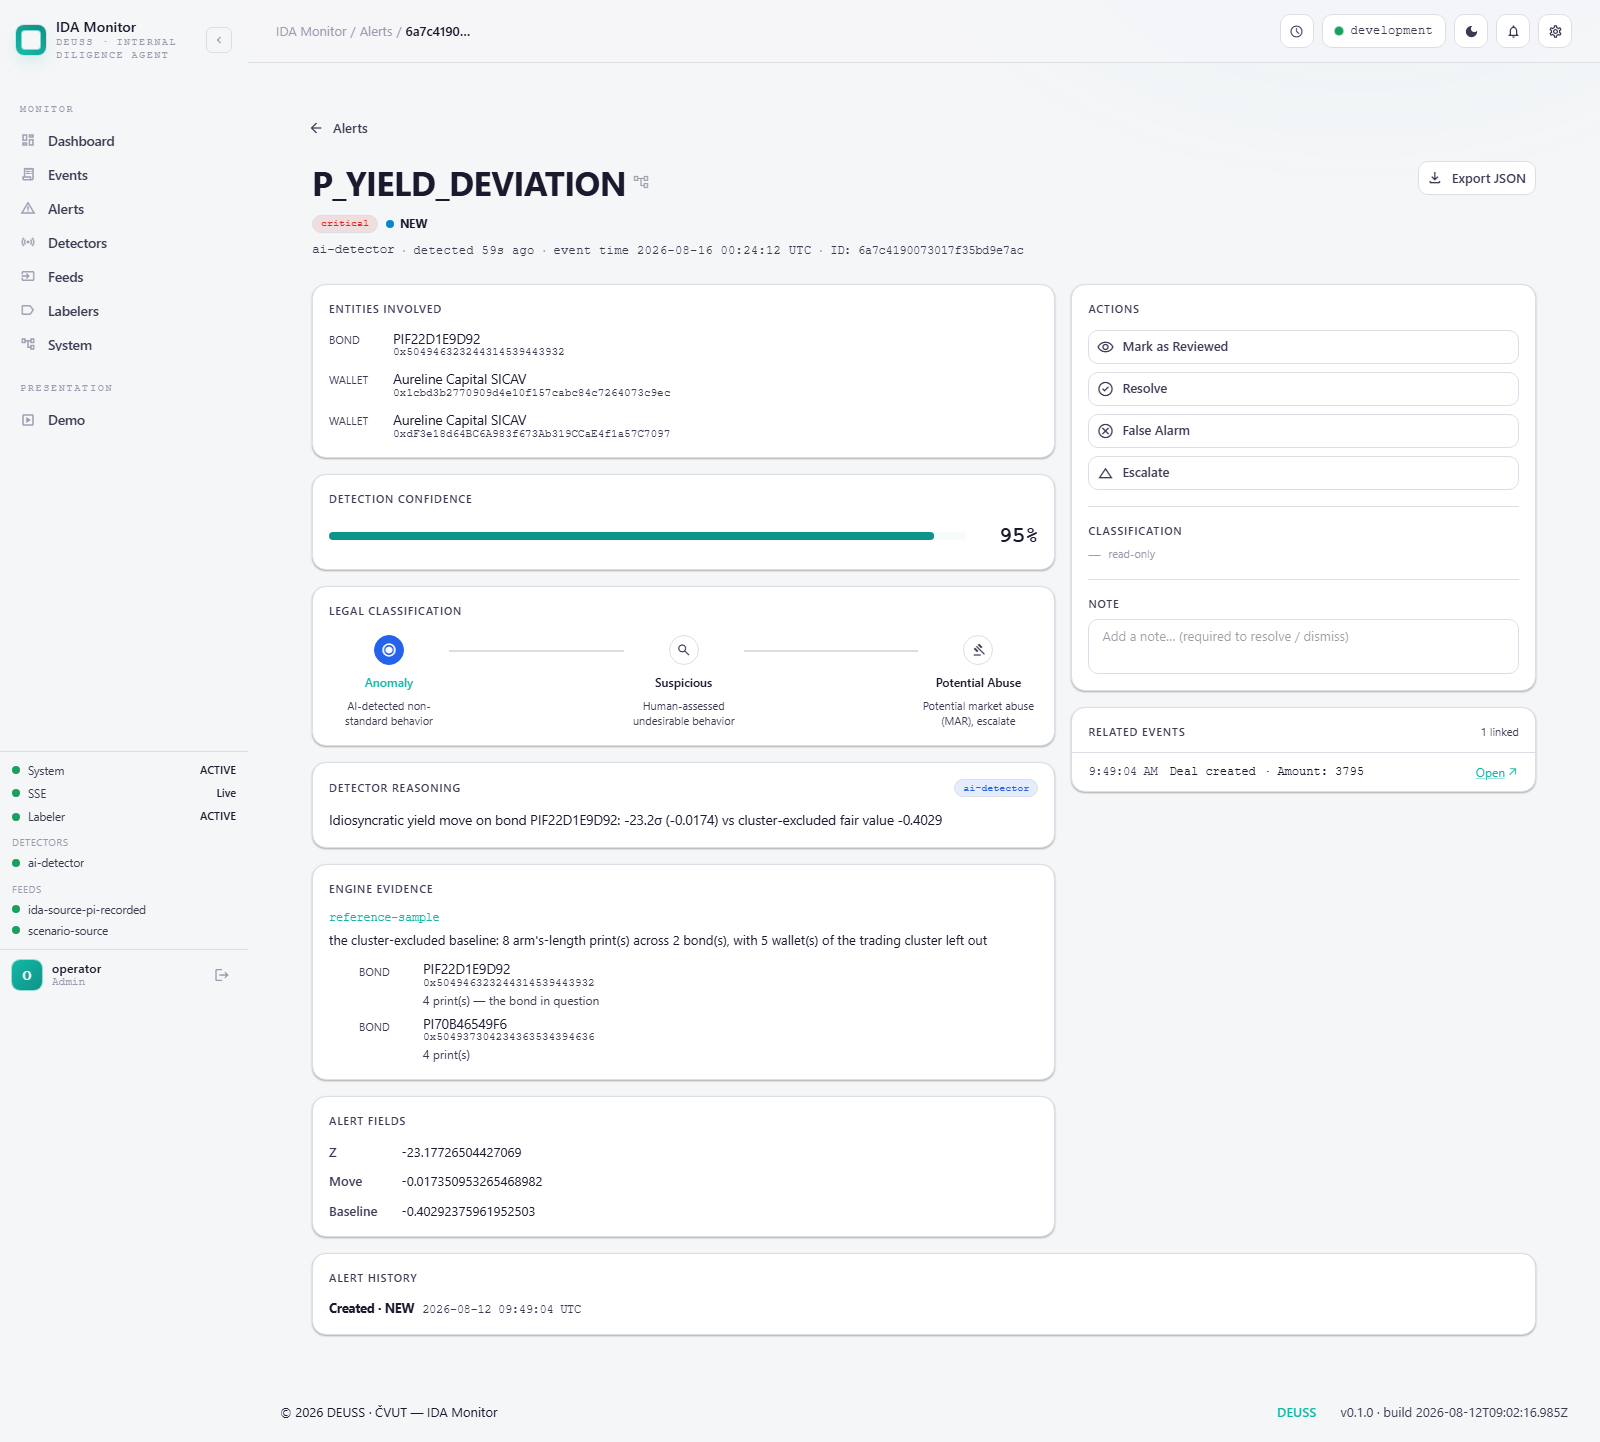This screenshot has height=1442, width=1600.
Task: Open the linked Deal created event
Action: pyautogui.click(x=1496, y=772)
